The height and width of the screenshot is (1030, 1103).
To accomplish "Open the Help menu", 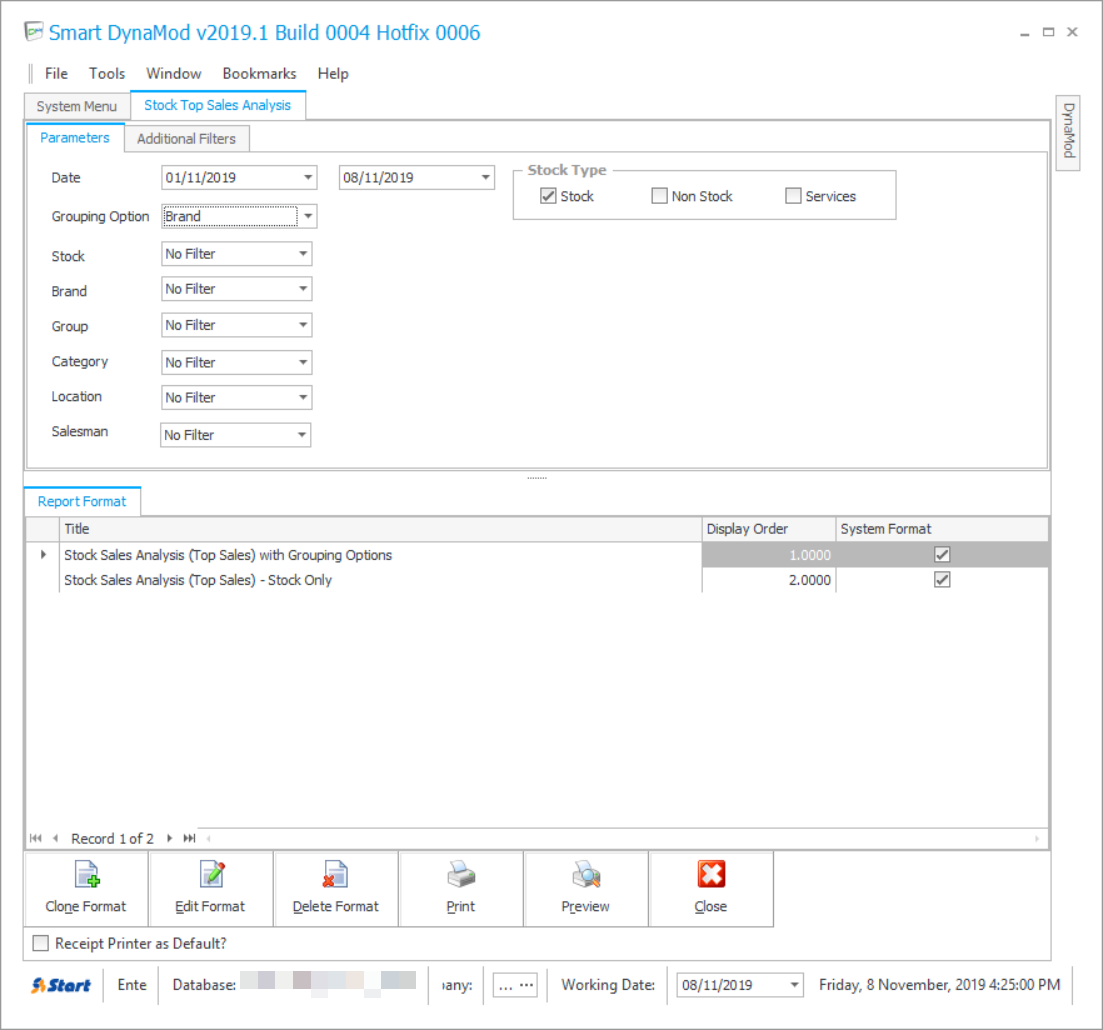I will click(x=333, y=73).
